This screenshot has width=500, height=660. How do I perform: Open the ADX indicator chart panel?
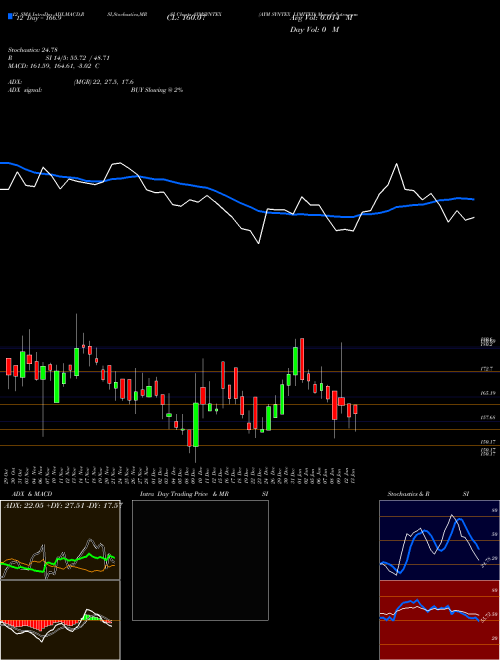click(x=60, y=540)
